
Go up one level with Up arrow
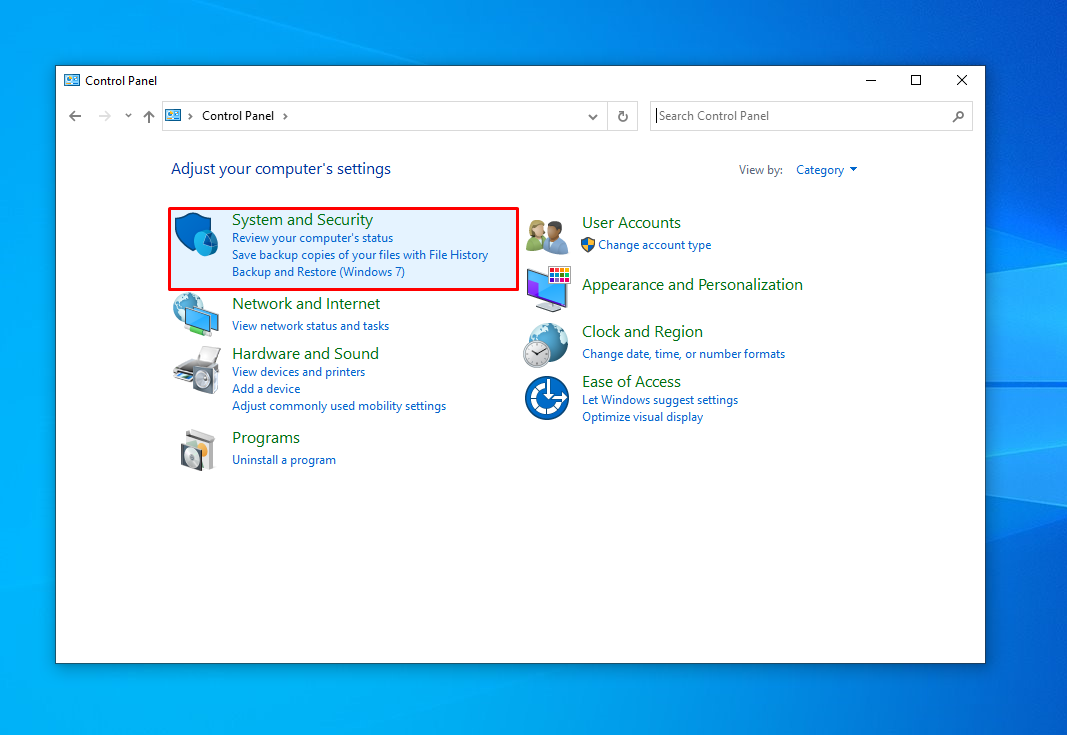[x=149, y=116]
